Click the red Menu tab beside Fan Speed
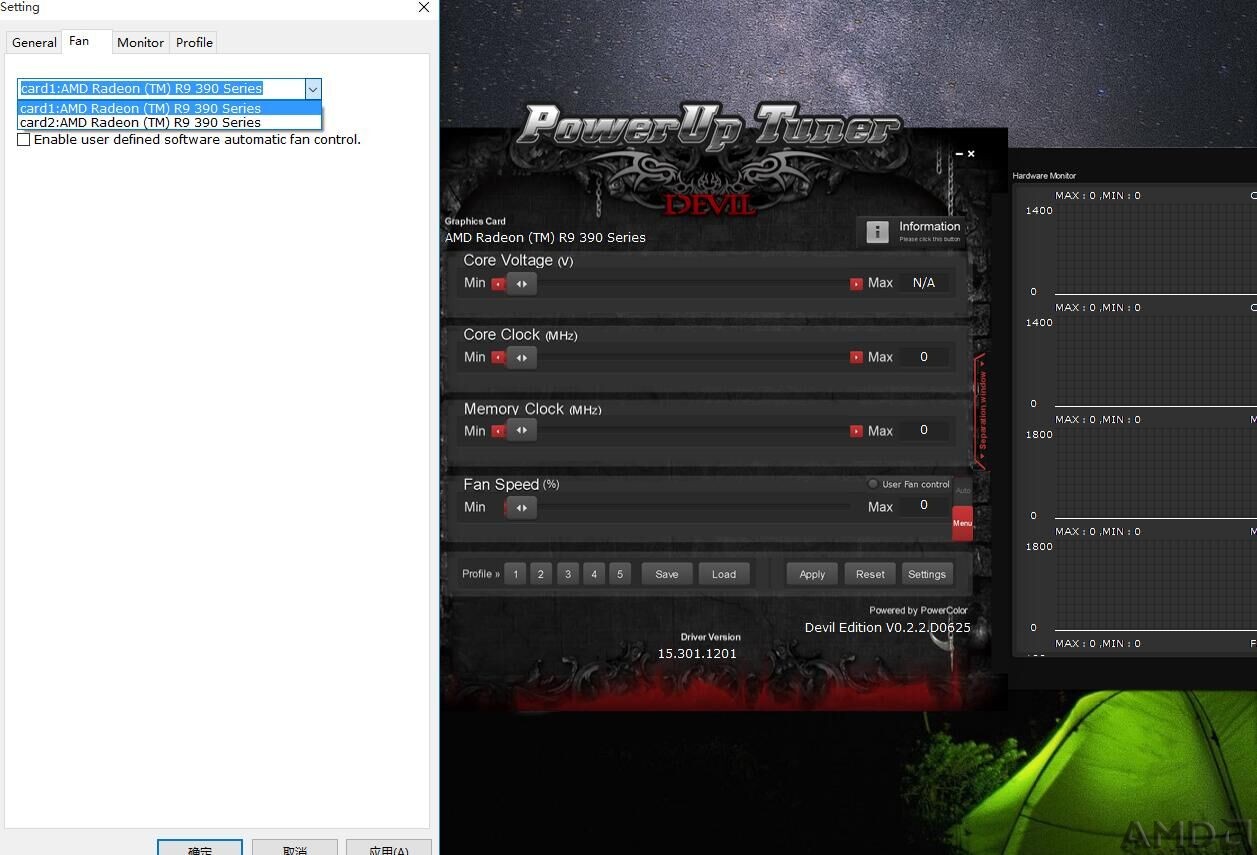 tap(962, 523)
